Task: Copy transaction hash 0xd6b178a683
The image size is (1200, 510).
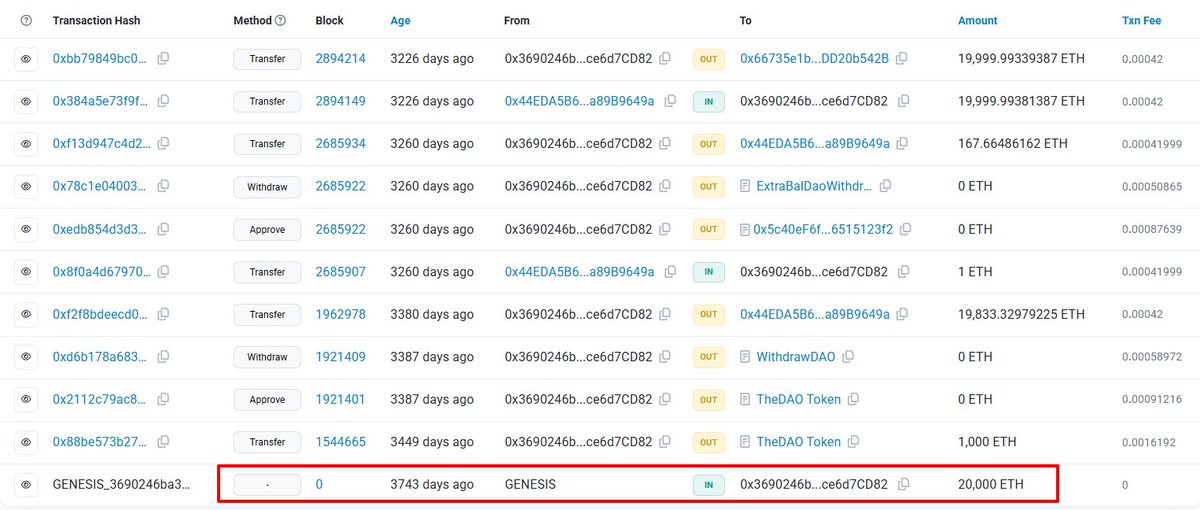Action: tap(163, 357)
